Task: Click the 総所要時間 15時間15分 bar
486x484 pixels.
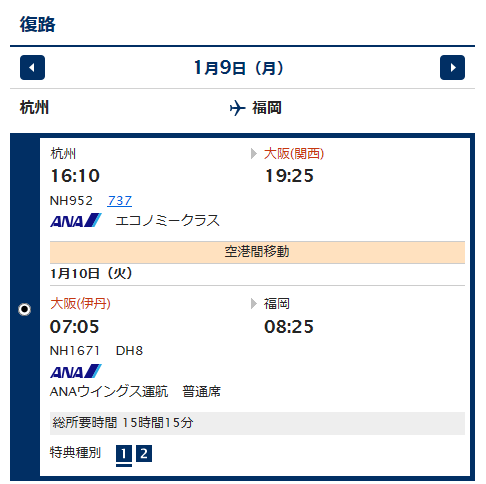Action: (257, 423)
